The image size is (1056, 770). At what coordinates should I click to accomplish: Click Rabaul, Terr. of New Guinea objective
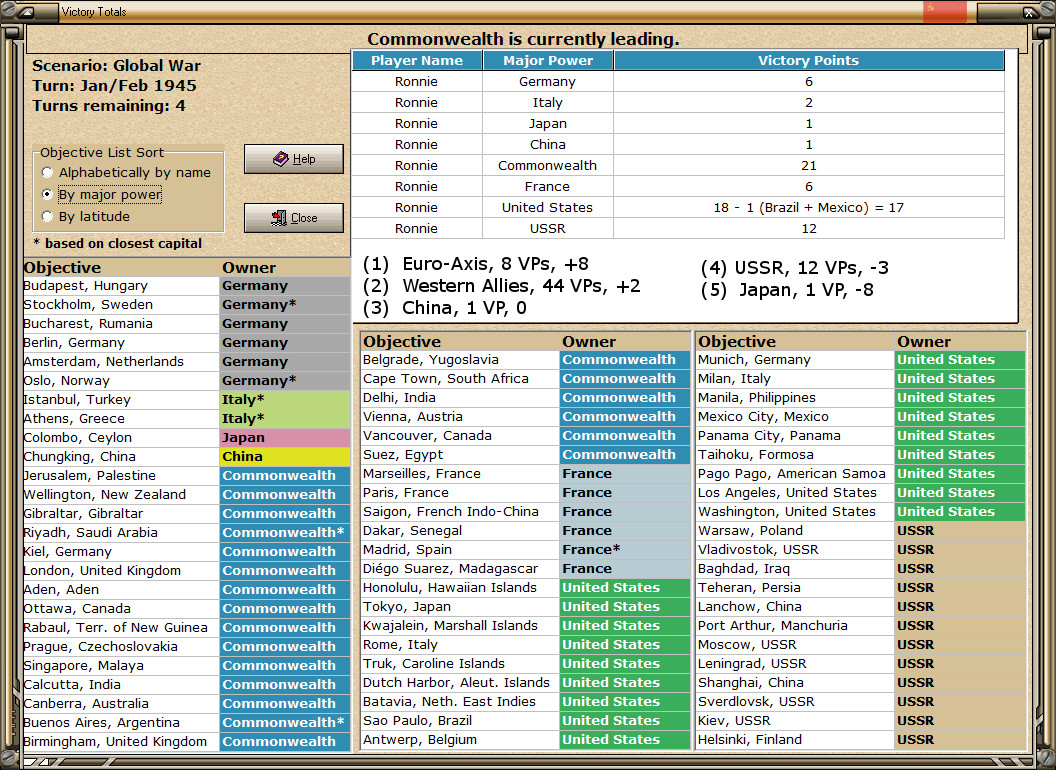(x=121, y=627)
